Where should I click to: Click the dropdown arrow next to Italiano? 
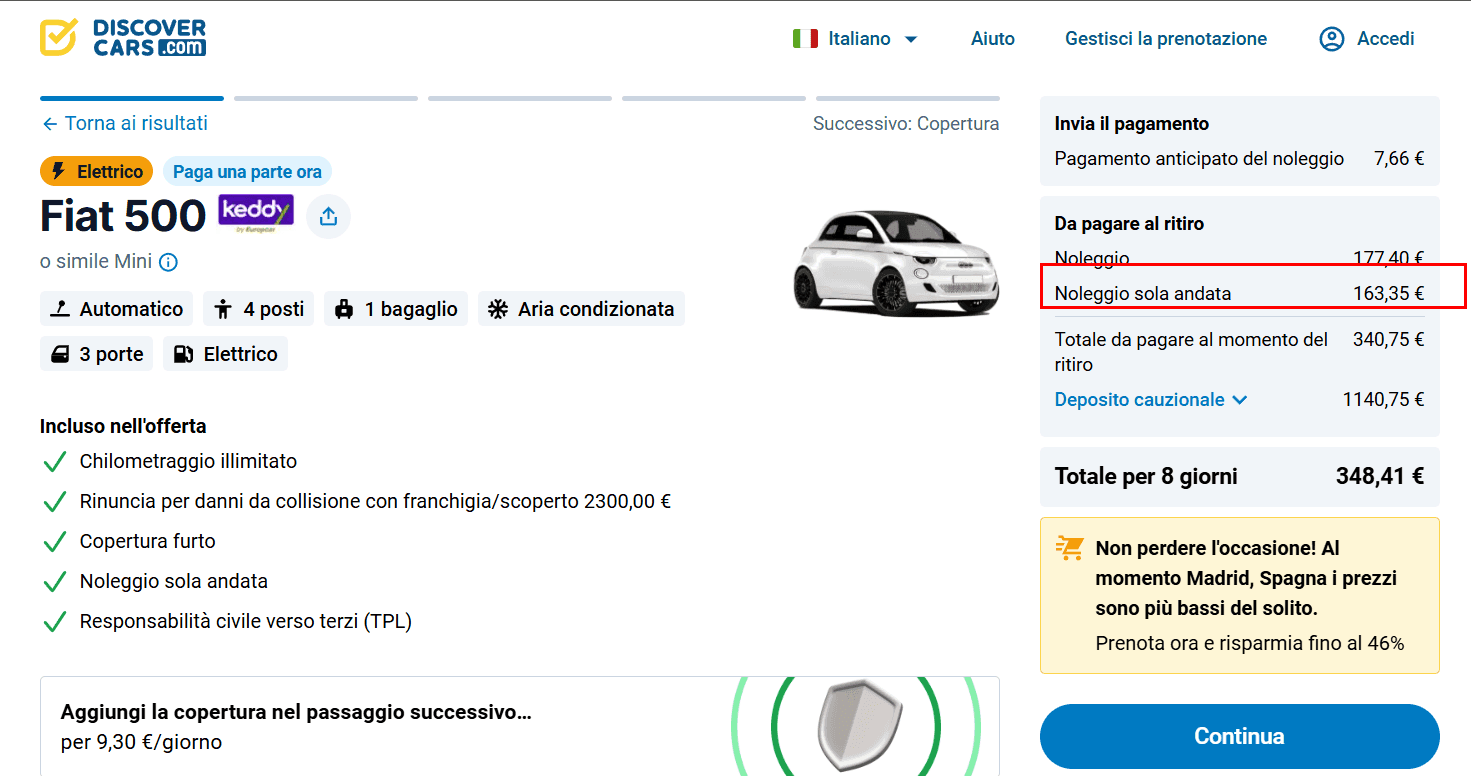click(911, 40)
